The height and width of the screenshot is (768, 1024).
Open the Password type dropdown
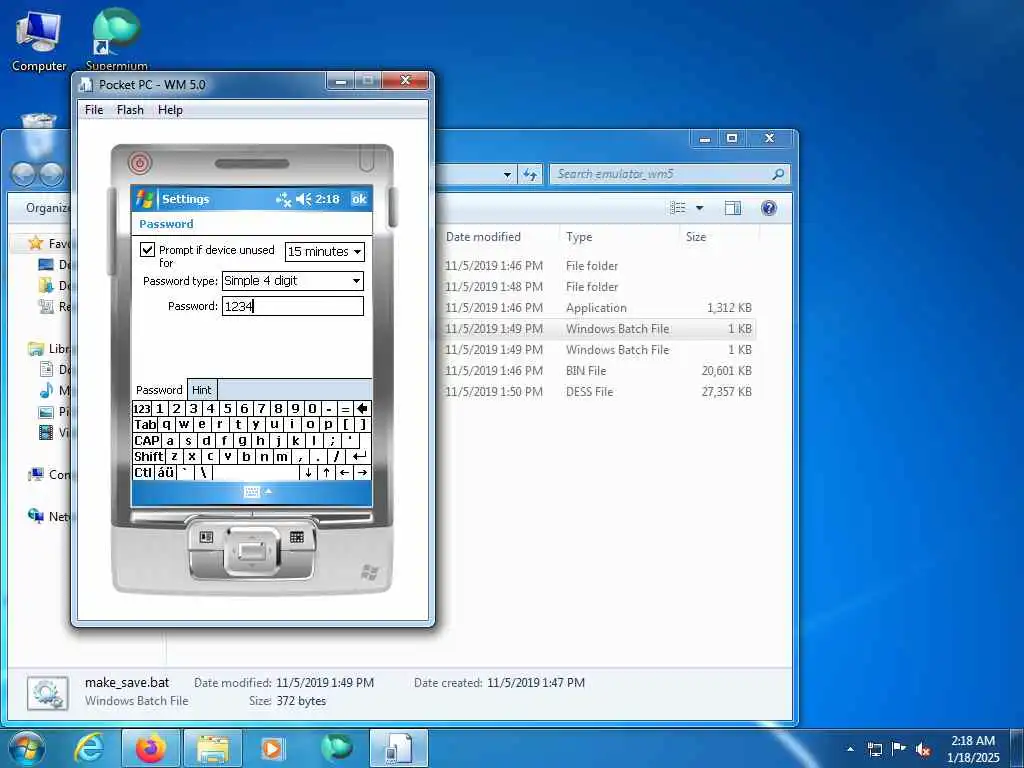[x=293, y=281]
